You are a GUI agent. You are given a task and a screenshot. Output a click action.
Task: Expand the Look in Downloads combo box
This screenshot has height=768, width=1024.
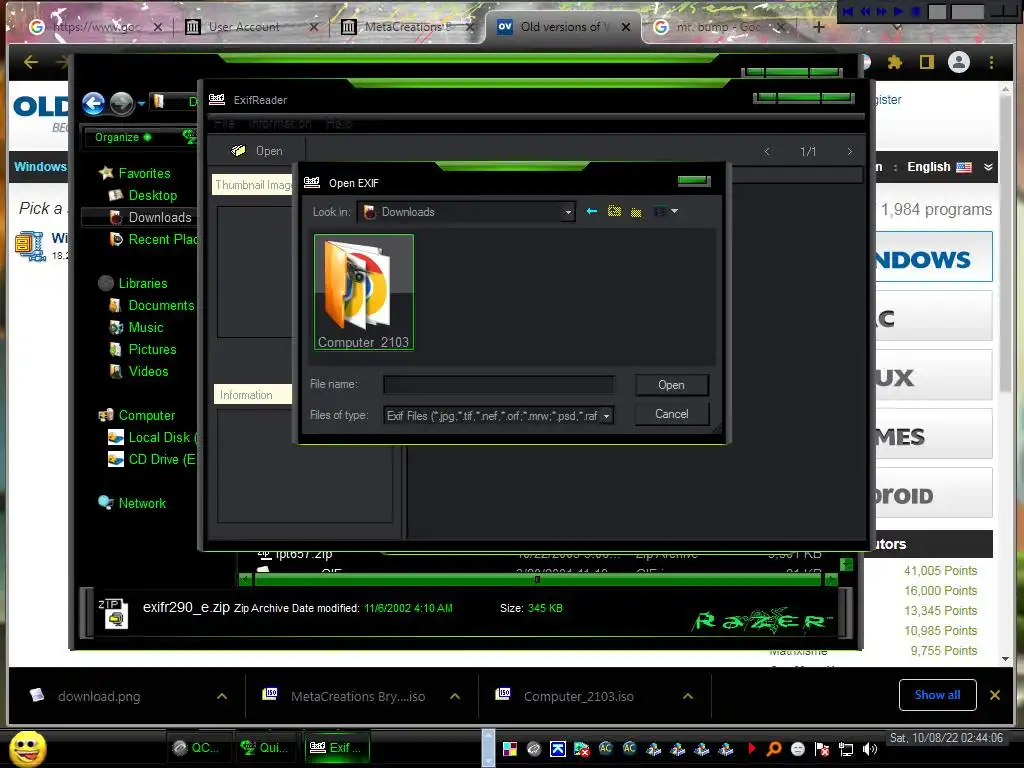(x=568, y=212)
